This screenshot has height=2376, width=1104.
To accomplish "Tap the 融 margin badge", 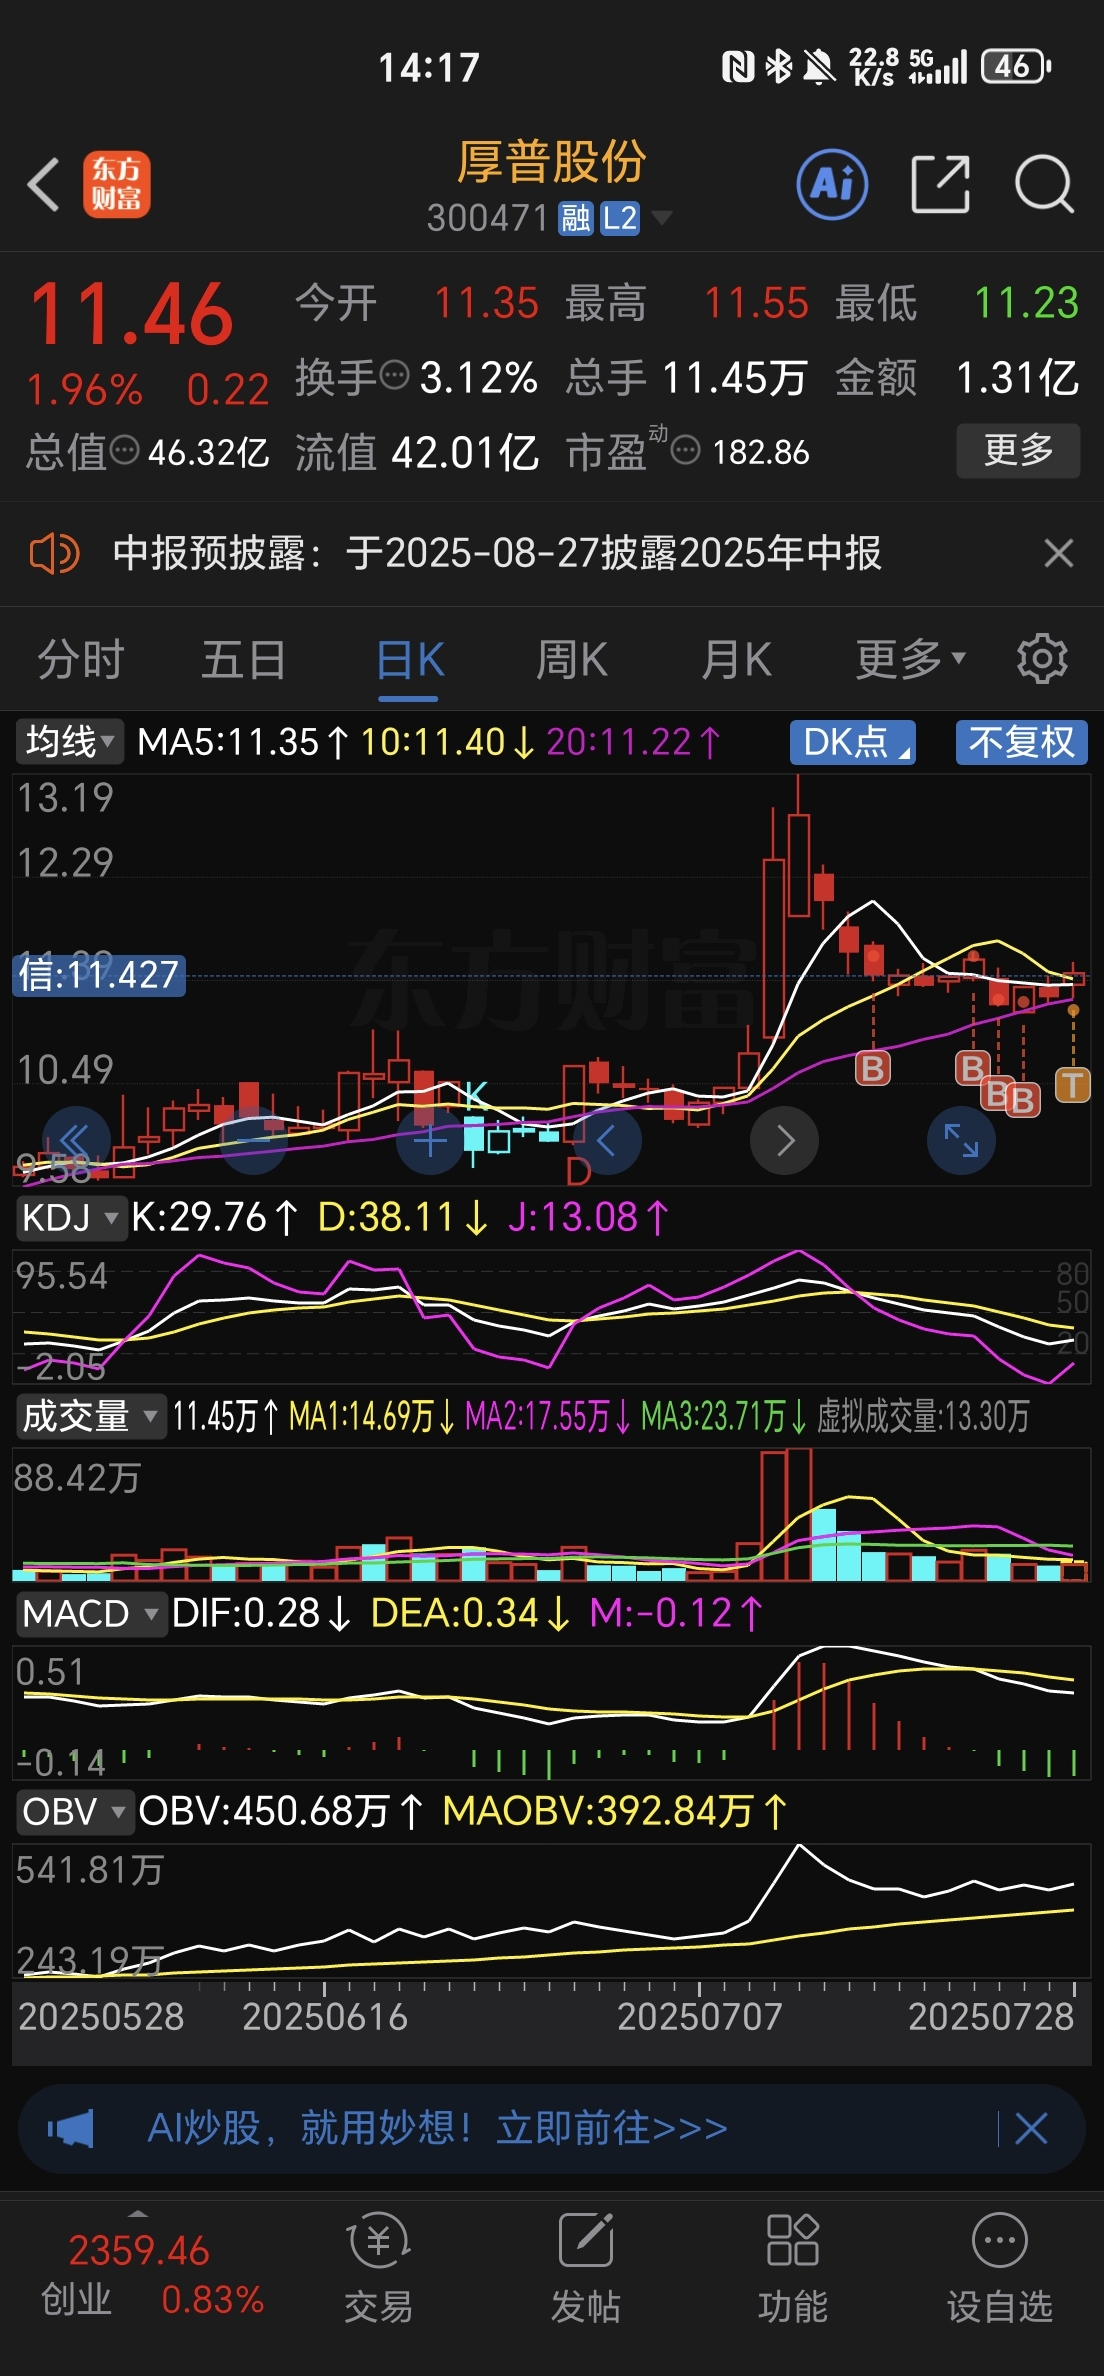I will (575, 217).
